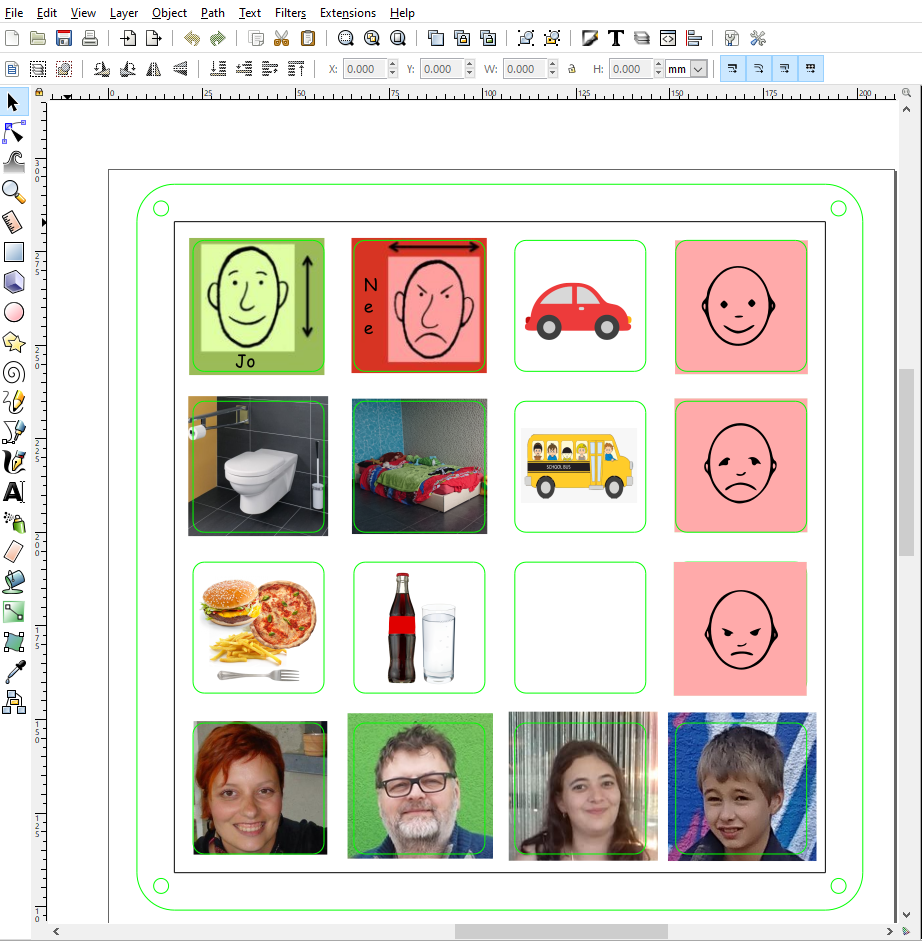Choose the Ellipse/circle tool

coord(14,312)
